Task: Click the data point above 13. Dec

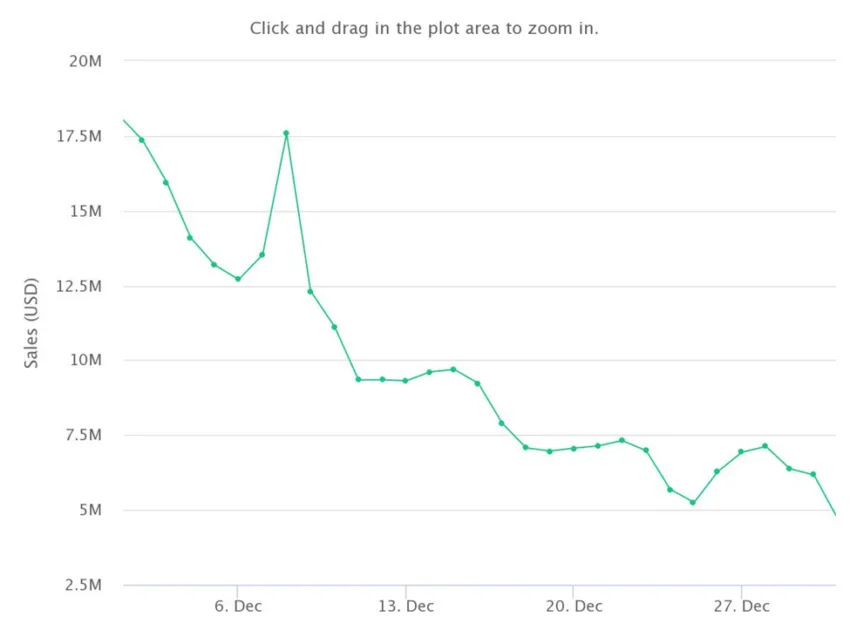Action: pyautogui.click(x=405, y=381)
